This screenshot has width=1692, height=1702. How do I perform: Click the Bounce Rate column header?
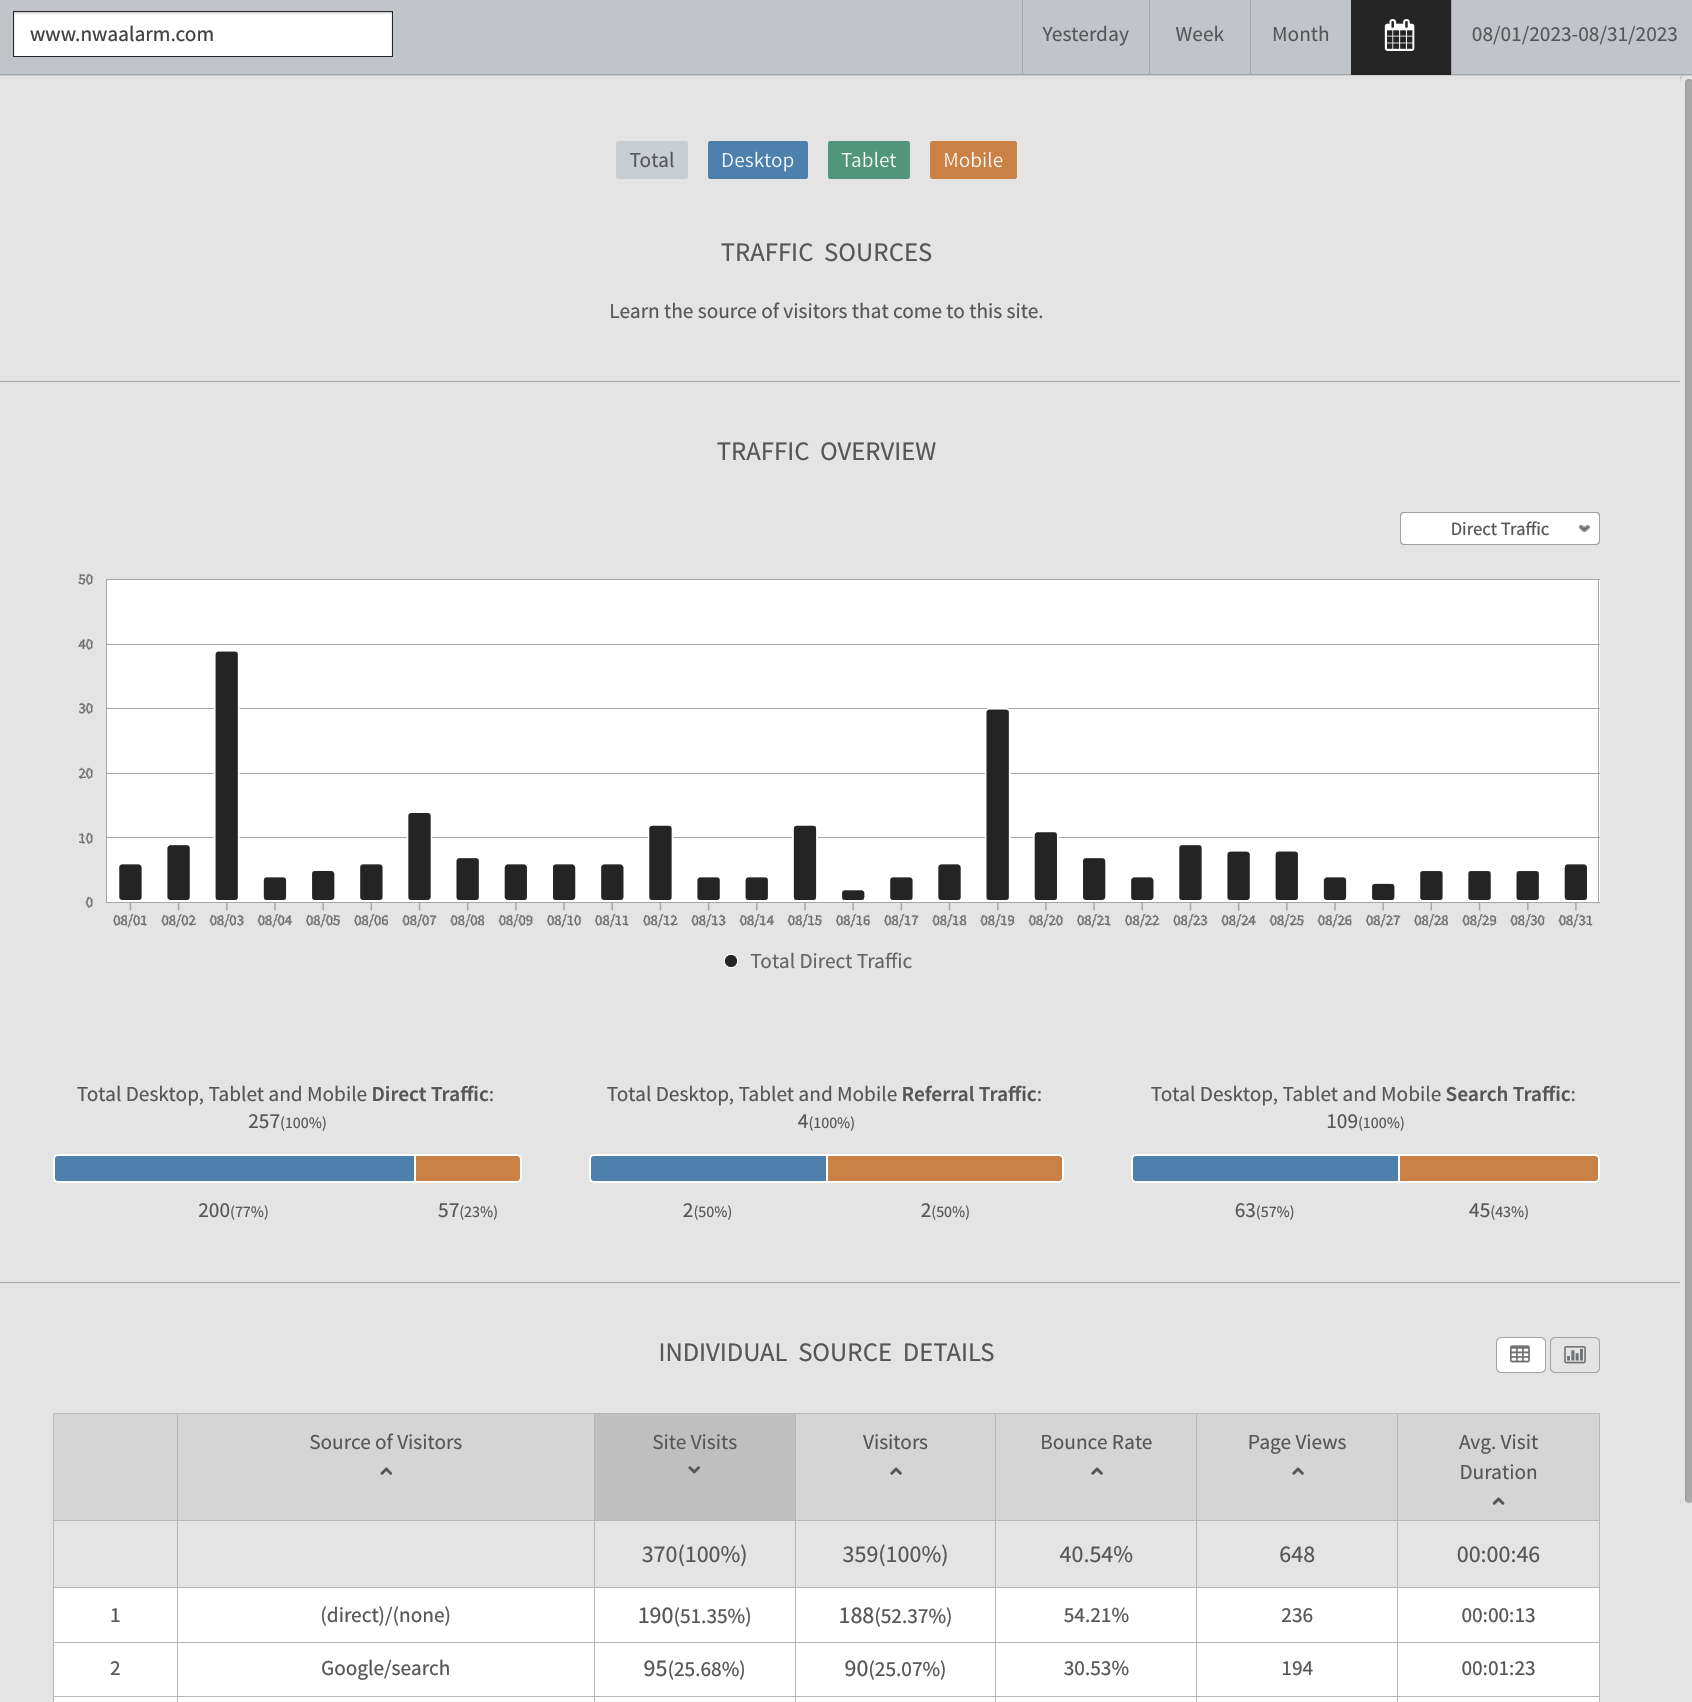point(1096,1467)
